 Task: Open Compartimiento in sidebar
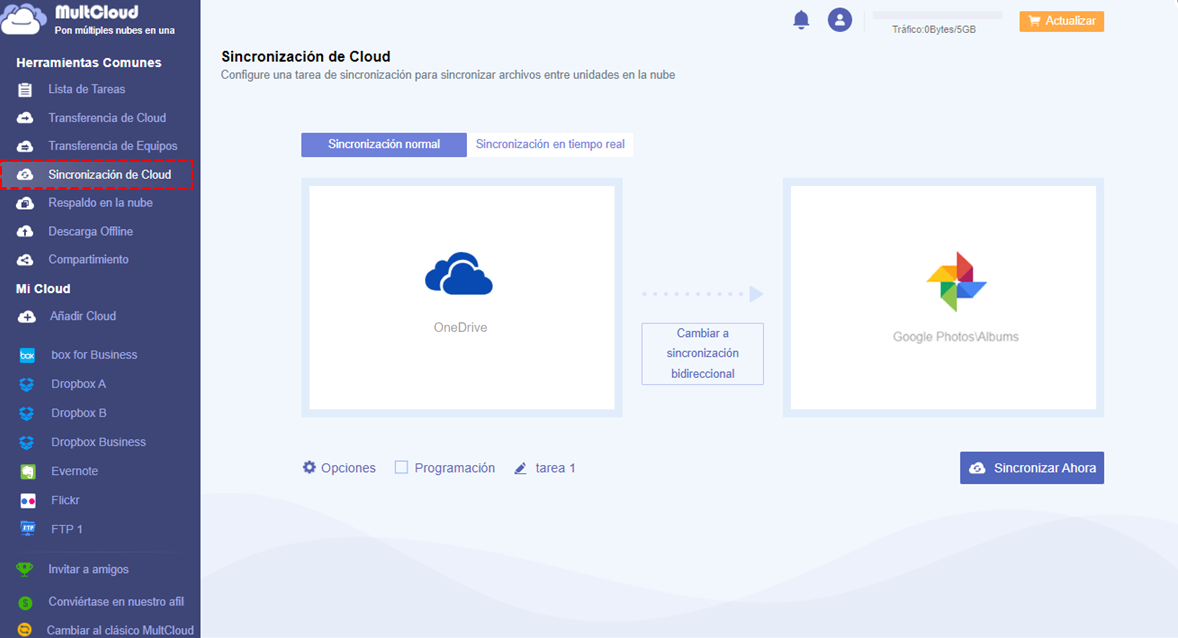click(89, 260)
